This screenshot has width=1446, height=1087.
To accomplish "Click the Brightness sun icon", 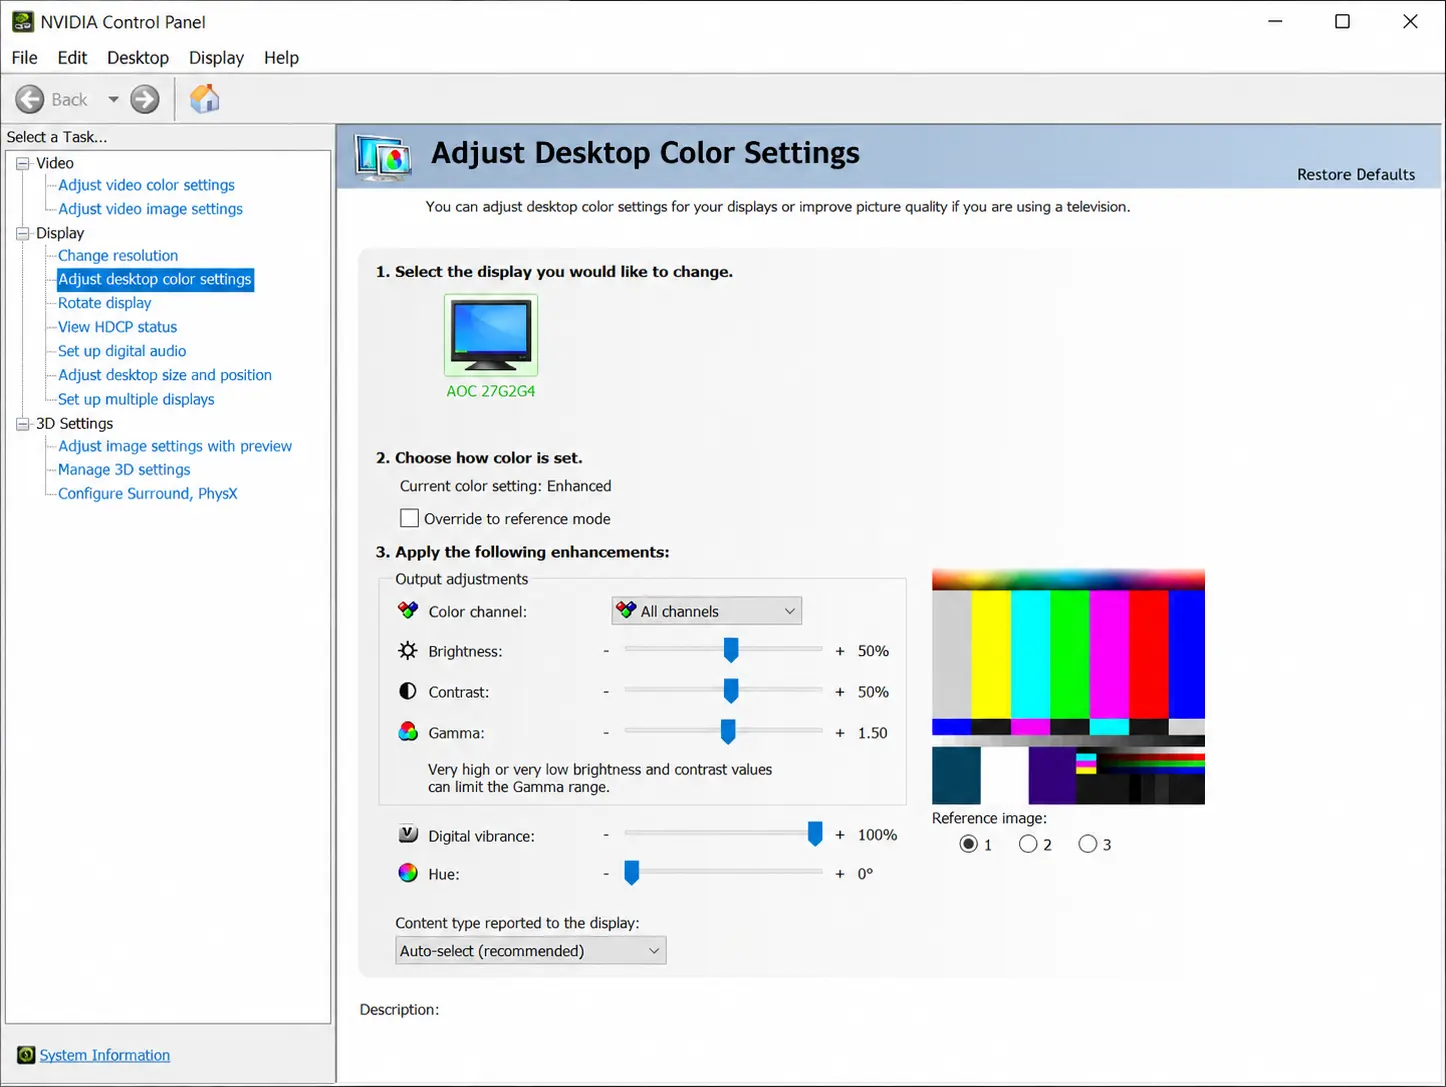I will coord(408,651).
